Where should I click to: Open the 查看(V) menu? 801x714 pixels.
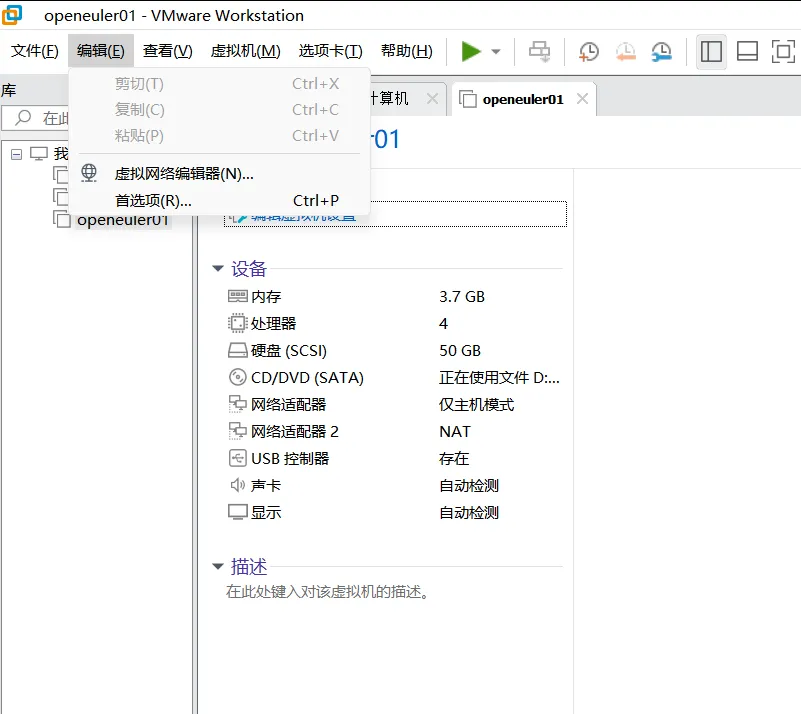168,51
